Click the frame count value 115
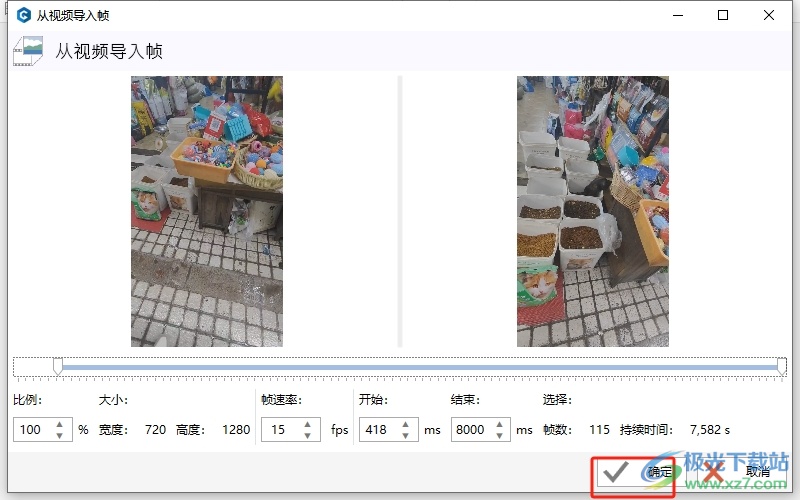 (x=599, y=430)
